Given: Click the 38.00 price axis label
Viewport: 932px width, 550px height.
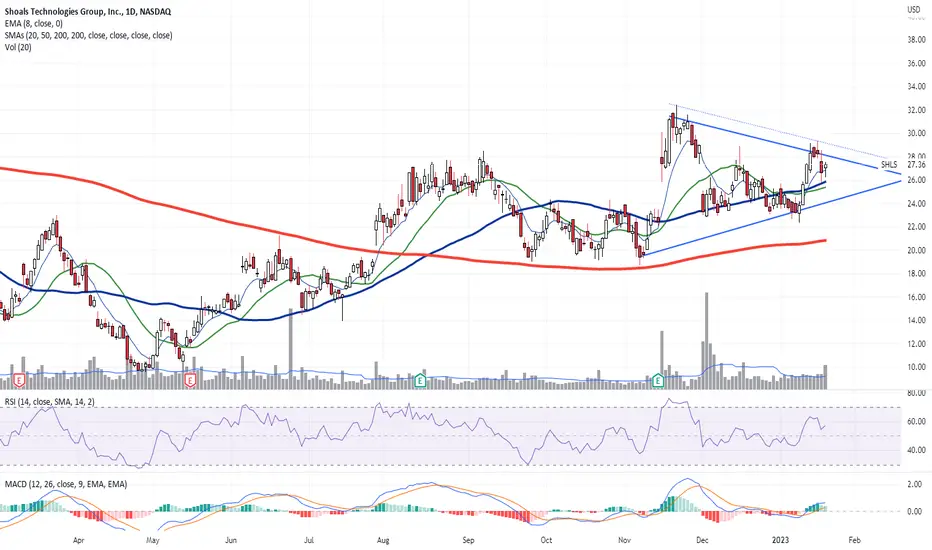Looking at the screenshot, I should 916,39.
